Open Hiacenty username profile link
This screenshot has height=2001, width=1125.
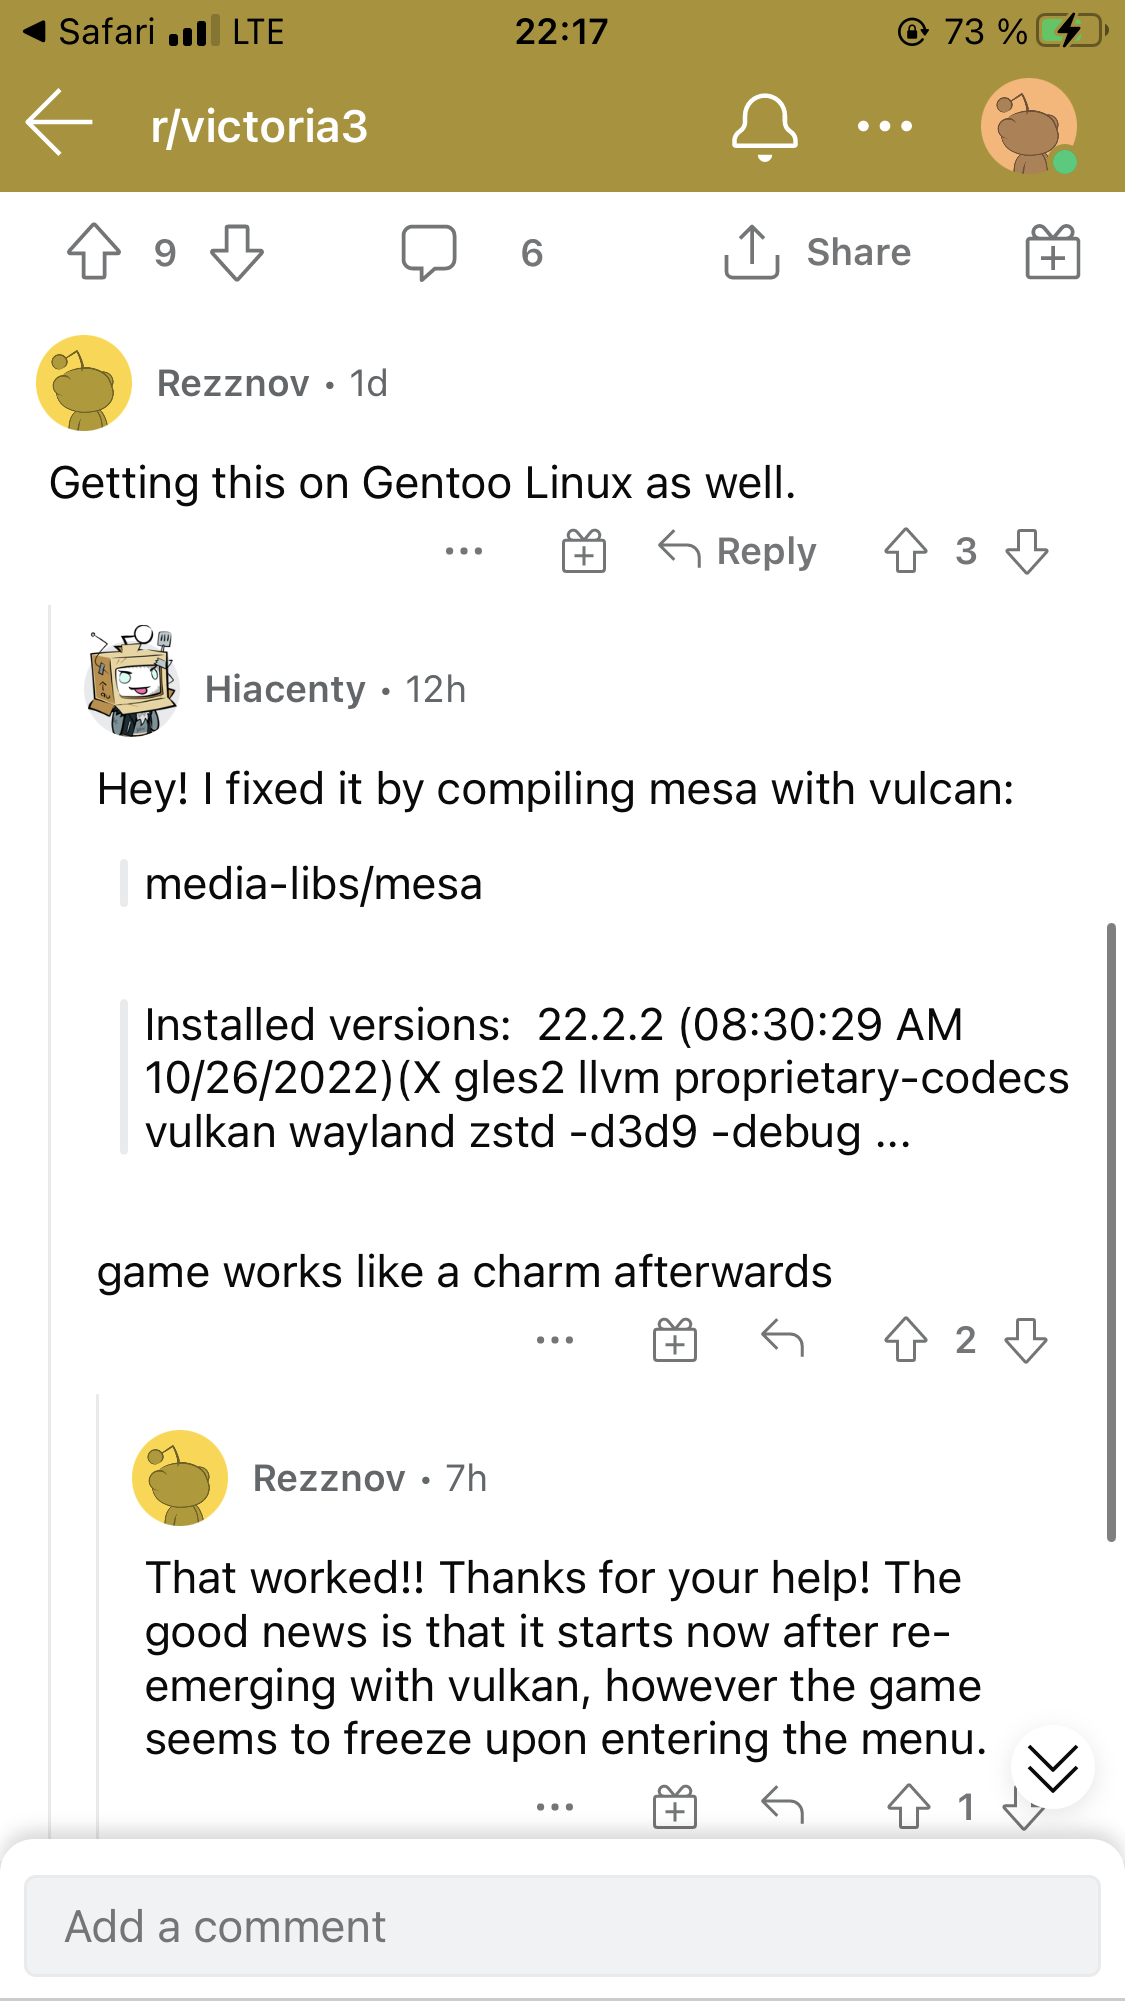285,689
